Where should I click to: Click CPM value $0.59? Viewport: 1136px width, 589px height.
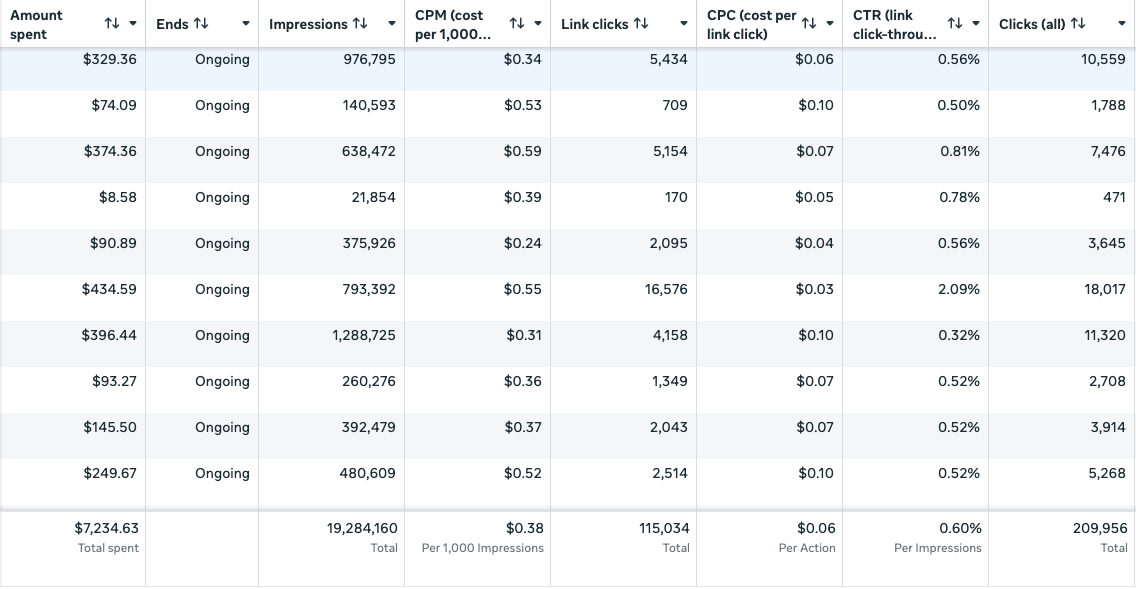tap(522, 151)
